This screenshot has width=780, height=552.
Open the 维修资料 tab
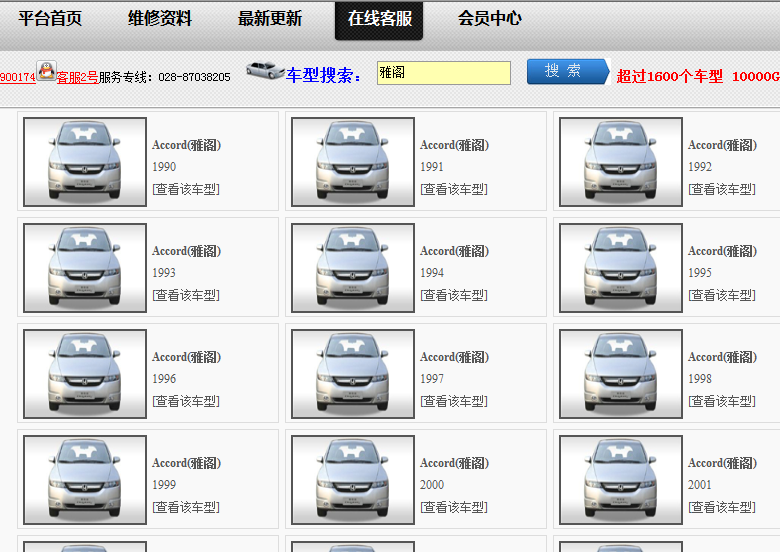(x=160, y=19)
